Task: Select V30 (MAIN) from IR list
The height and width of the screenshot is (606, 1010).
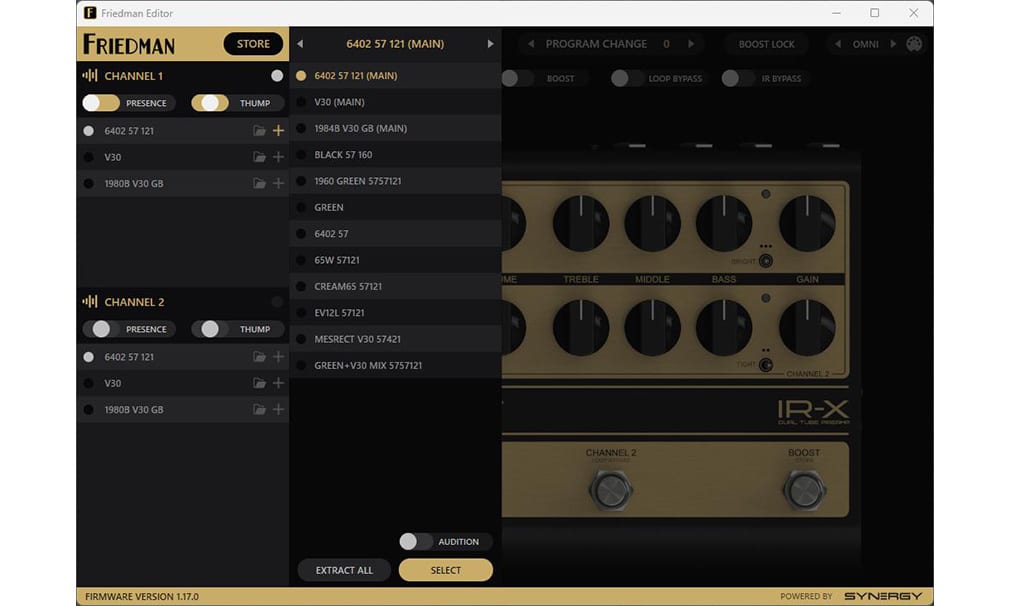Action: [395, 102]
